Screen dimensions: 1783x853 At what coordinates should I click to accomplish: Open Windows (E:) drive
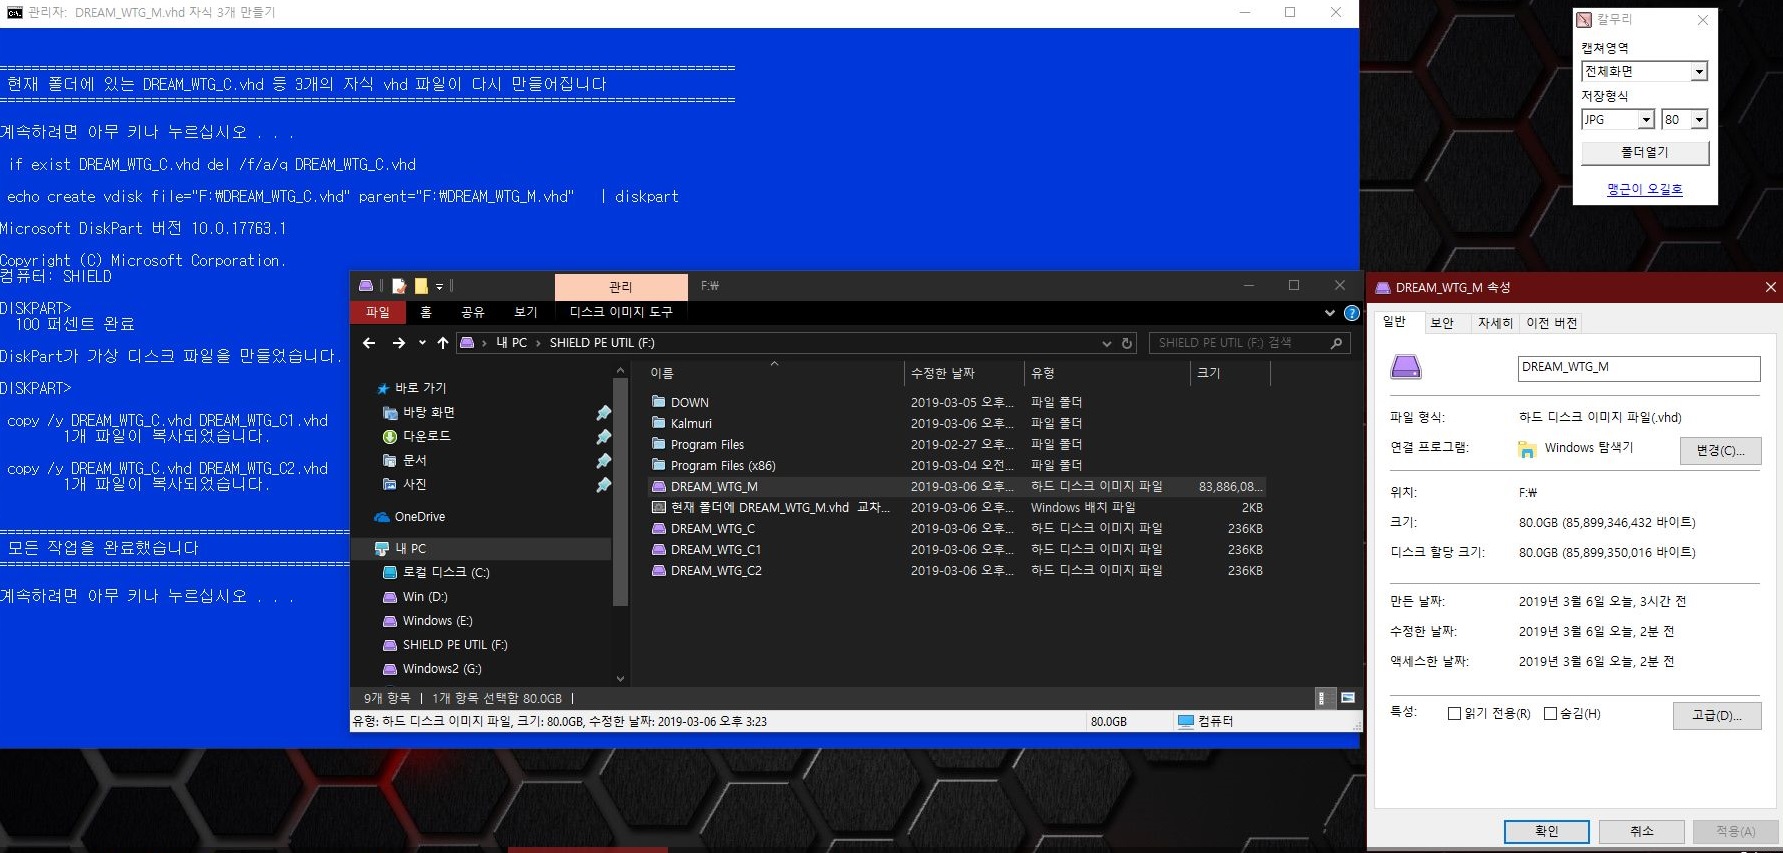[437, 621]
